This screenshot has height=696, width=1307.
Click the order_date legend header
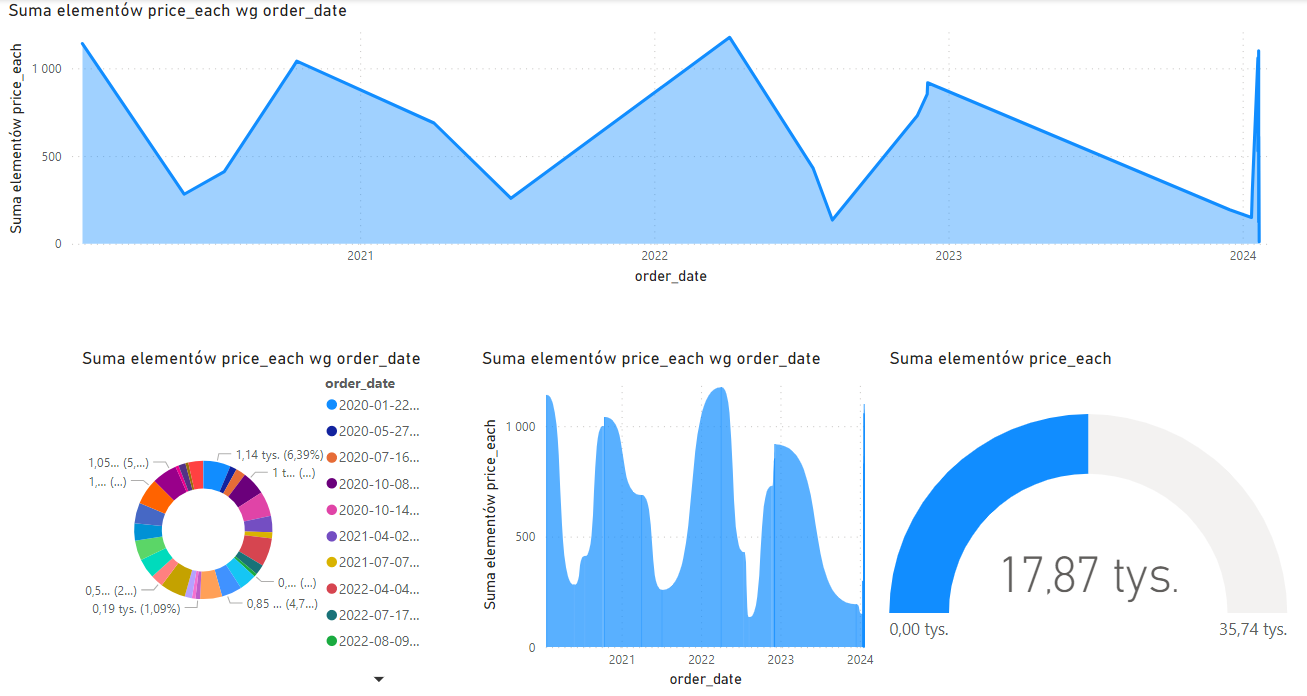(x=359, y=383)
